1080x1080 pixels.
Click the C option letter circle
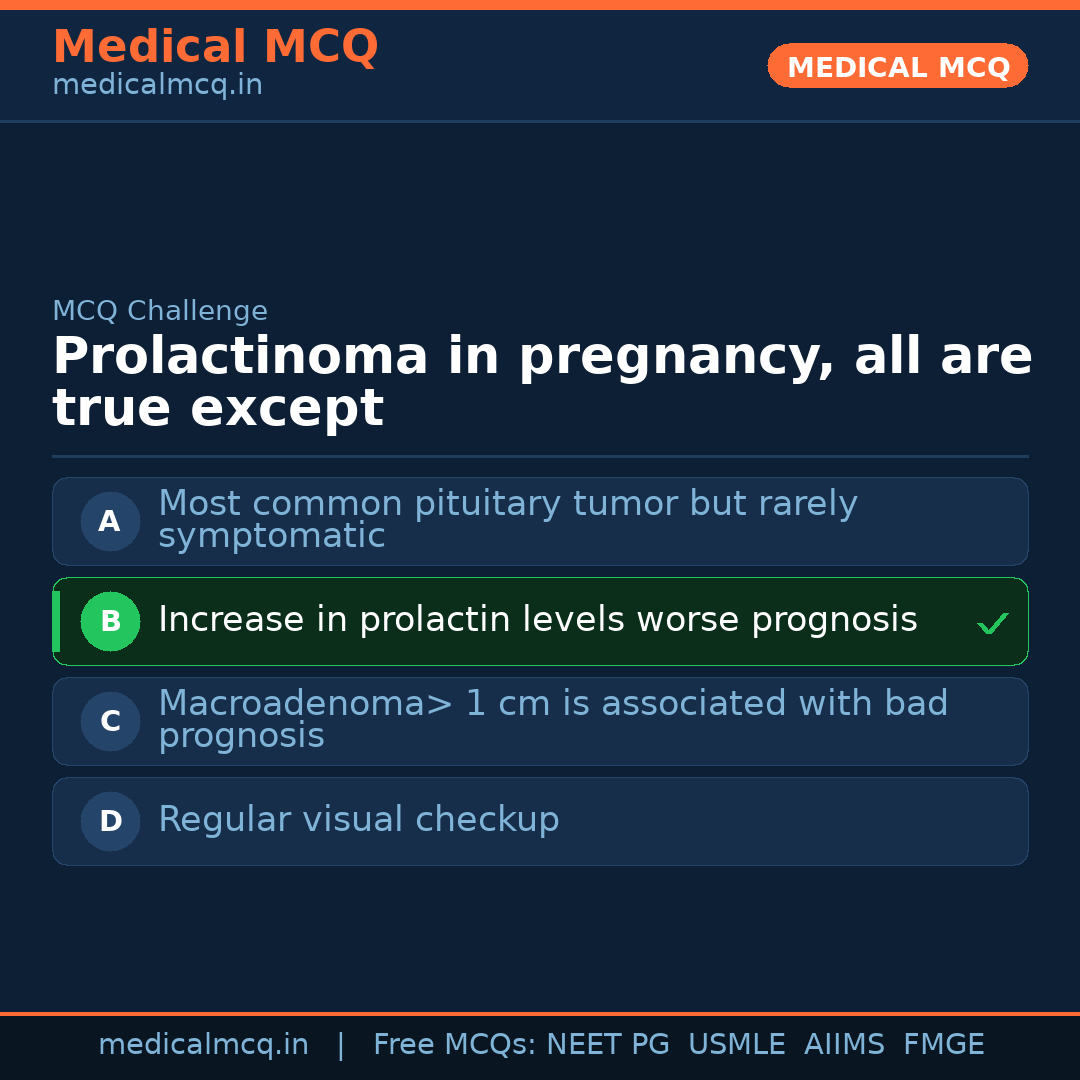tap(110, 721)
